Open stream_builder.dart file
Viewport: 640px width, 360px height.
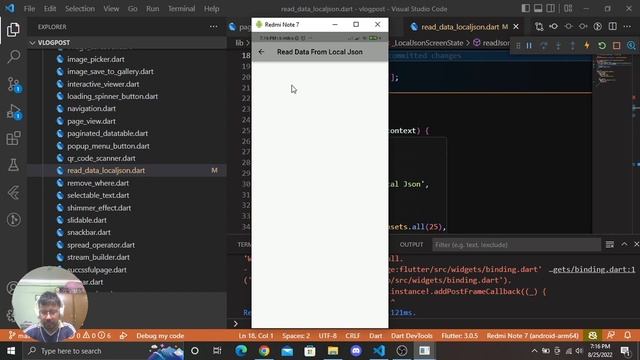pos(98,257)
